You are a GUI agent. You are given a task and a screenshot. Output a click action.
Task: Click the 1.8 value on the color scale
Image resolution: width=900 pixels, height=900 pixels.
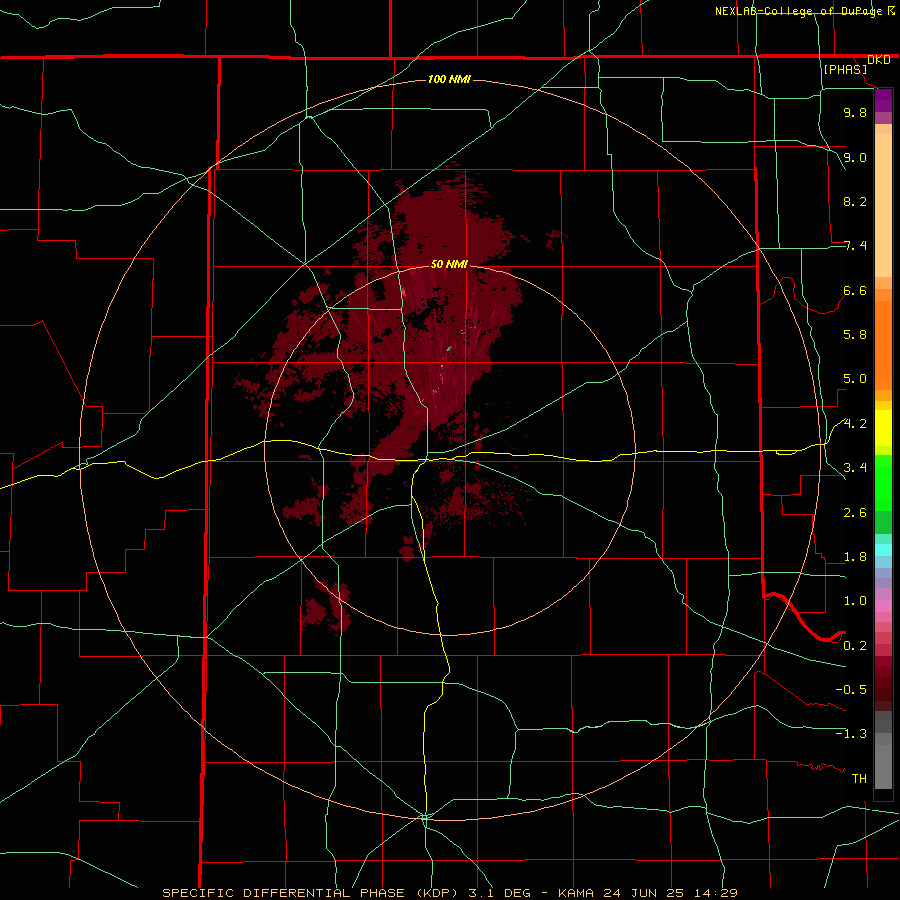(855, 557)
